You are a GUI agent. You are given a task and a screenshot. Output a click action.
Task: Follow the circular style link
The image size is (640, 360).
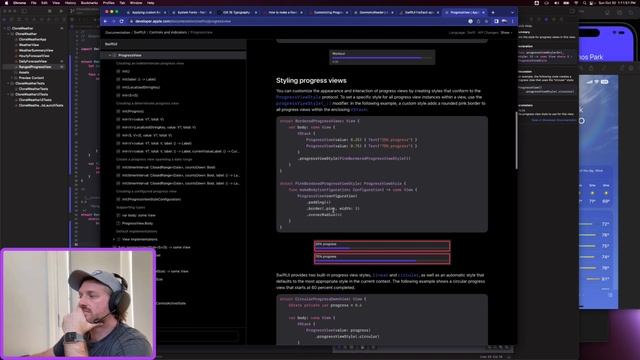(408, 276)
